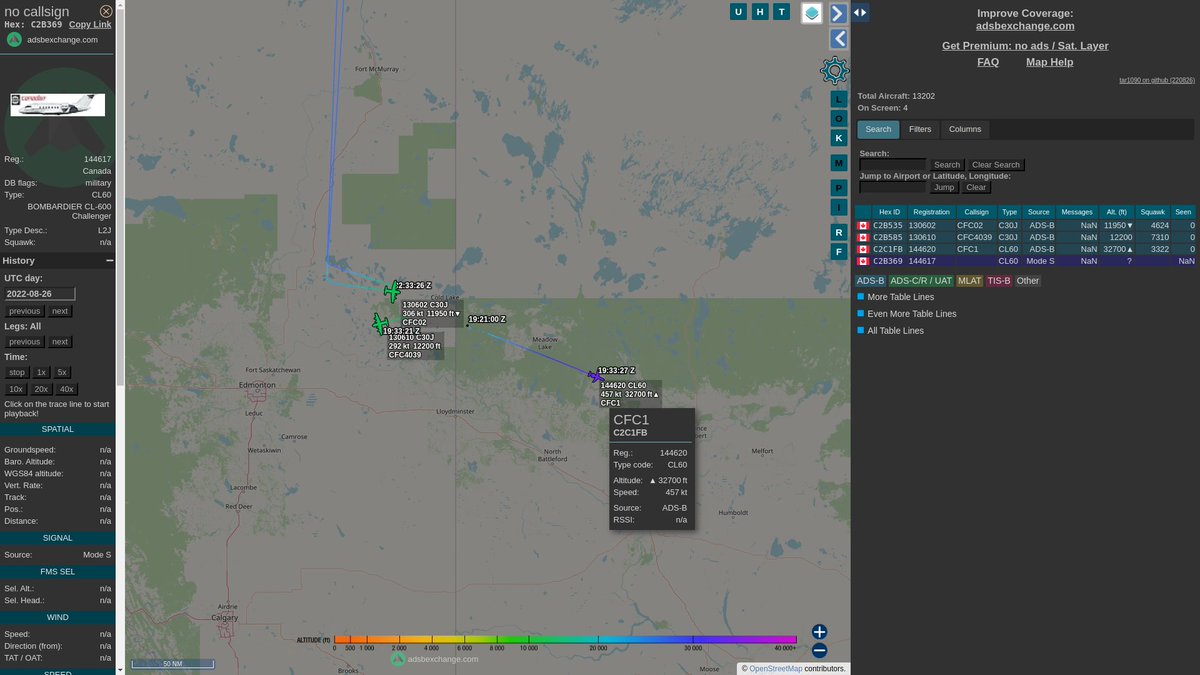Select the purple CFC1 aircraft icon
This screenshot has height=675, width=1200.
point(596,376)
